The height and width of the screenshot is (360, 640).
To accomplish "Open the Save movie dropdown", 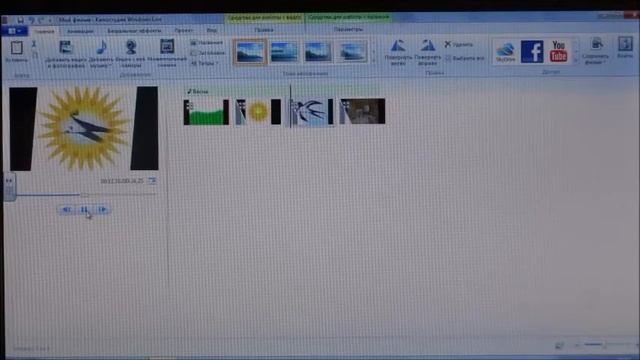I will (596, 51).
